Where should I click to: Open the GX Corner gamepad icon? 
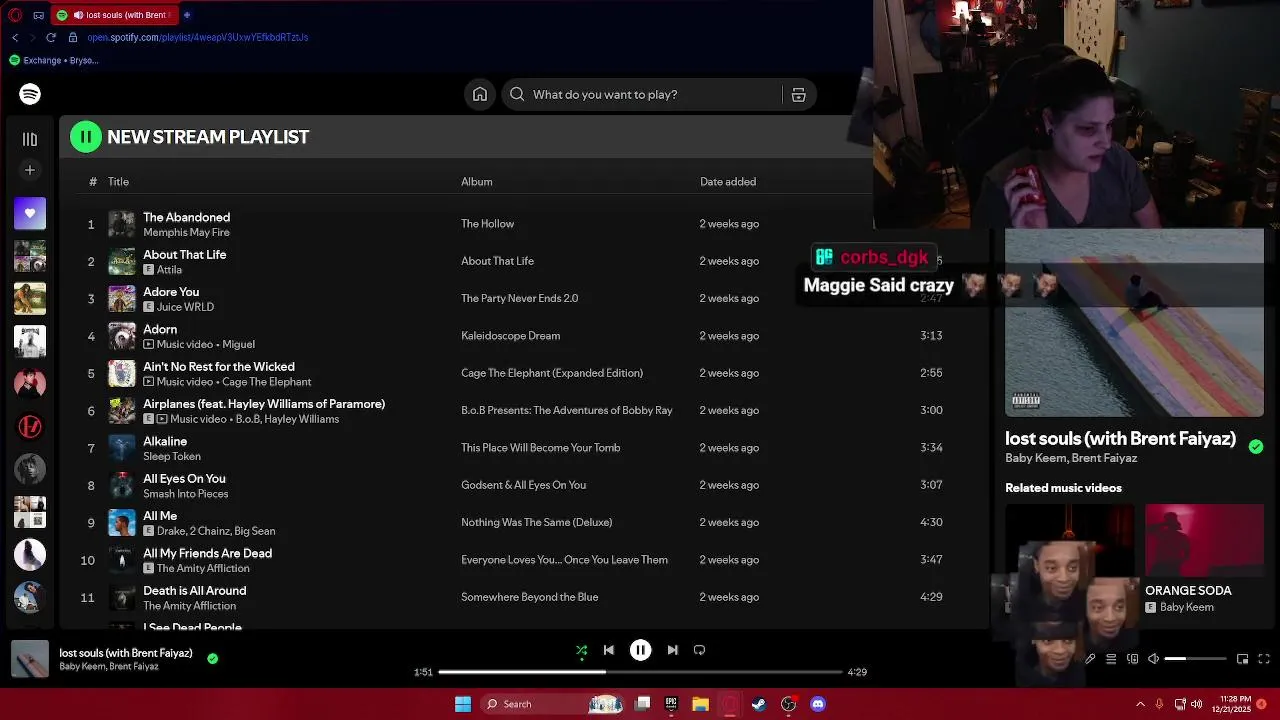[x=38, y=15]
